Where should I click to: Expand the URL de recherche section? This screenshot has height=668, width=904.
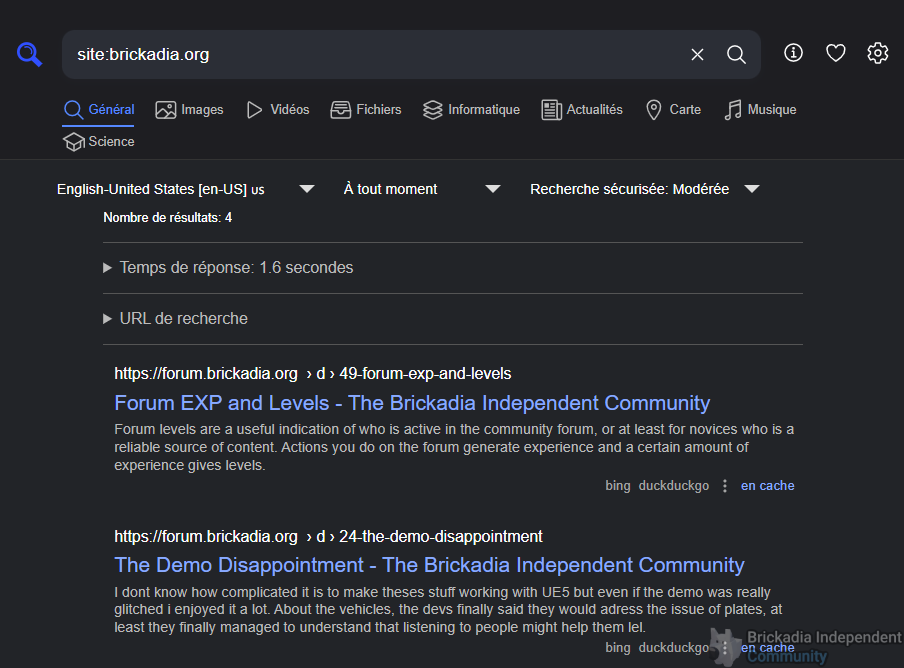coord(175,319)
